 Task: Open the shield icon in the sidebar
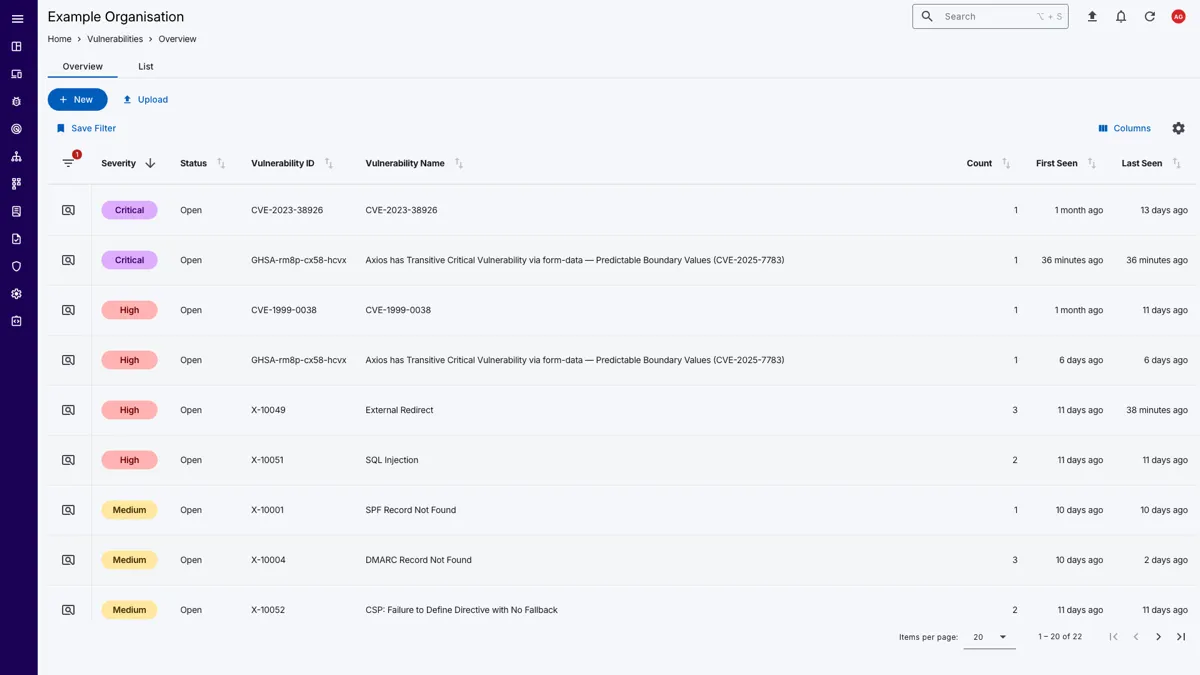[17, 267]
